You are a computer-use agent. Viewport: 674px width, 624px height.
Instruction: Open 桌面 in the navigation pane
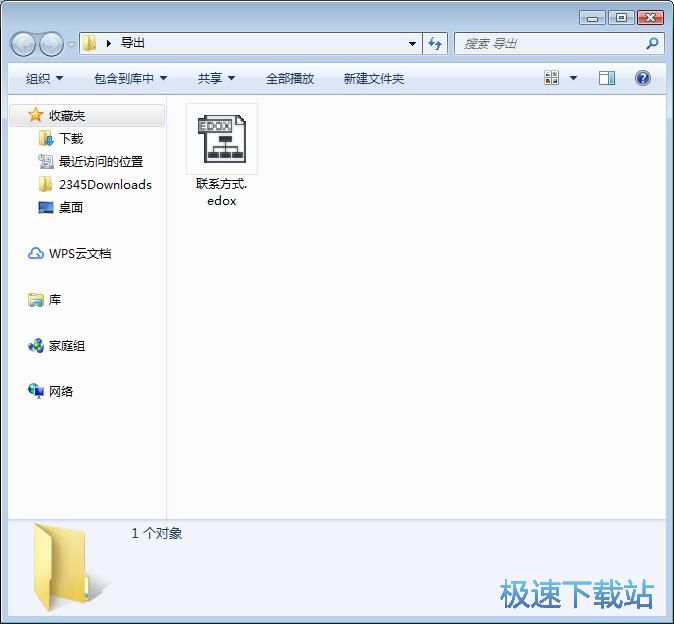point(61,208)
